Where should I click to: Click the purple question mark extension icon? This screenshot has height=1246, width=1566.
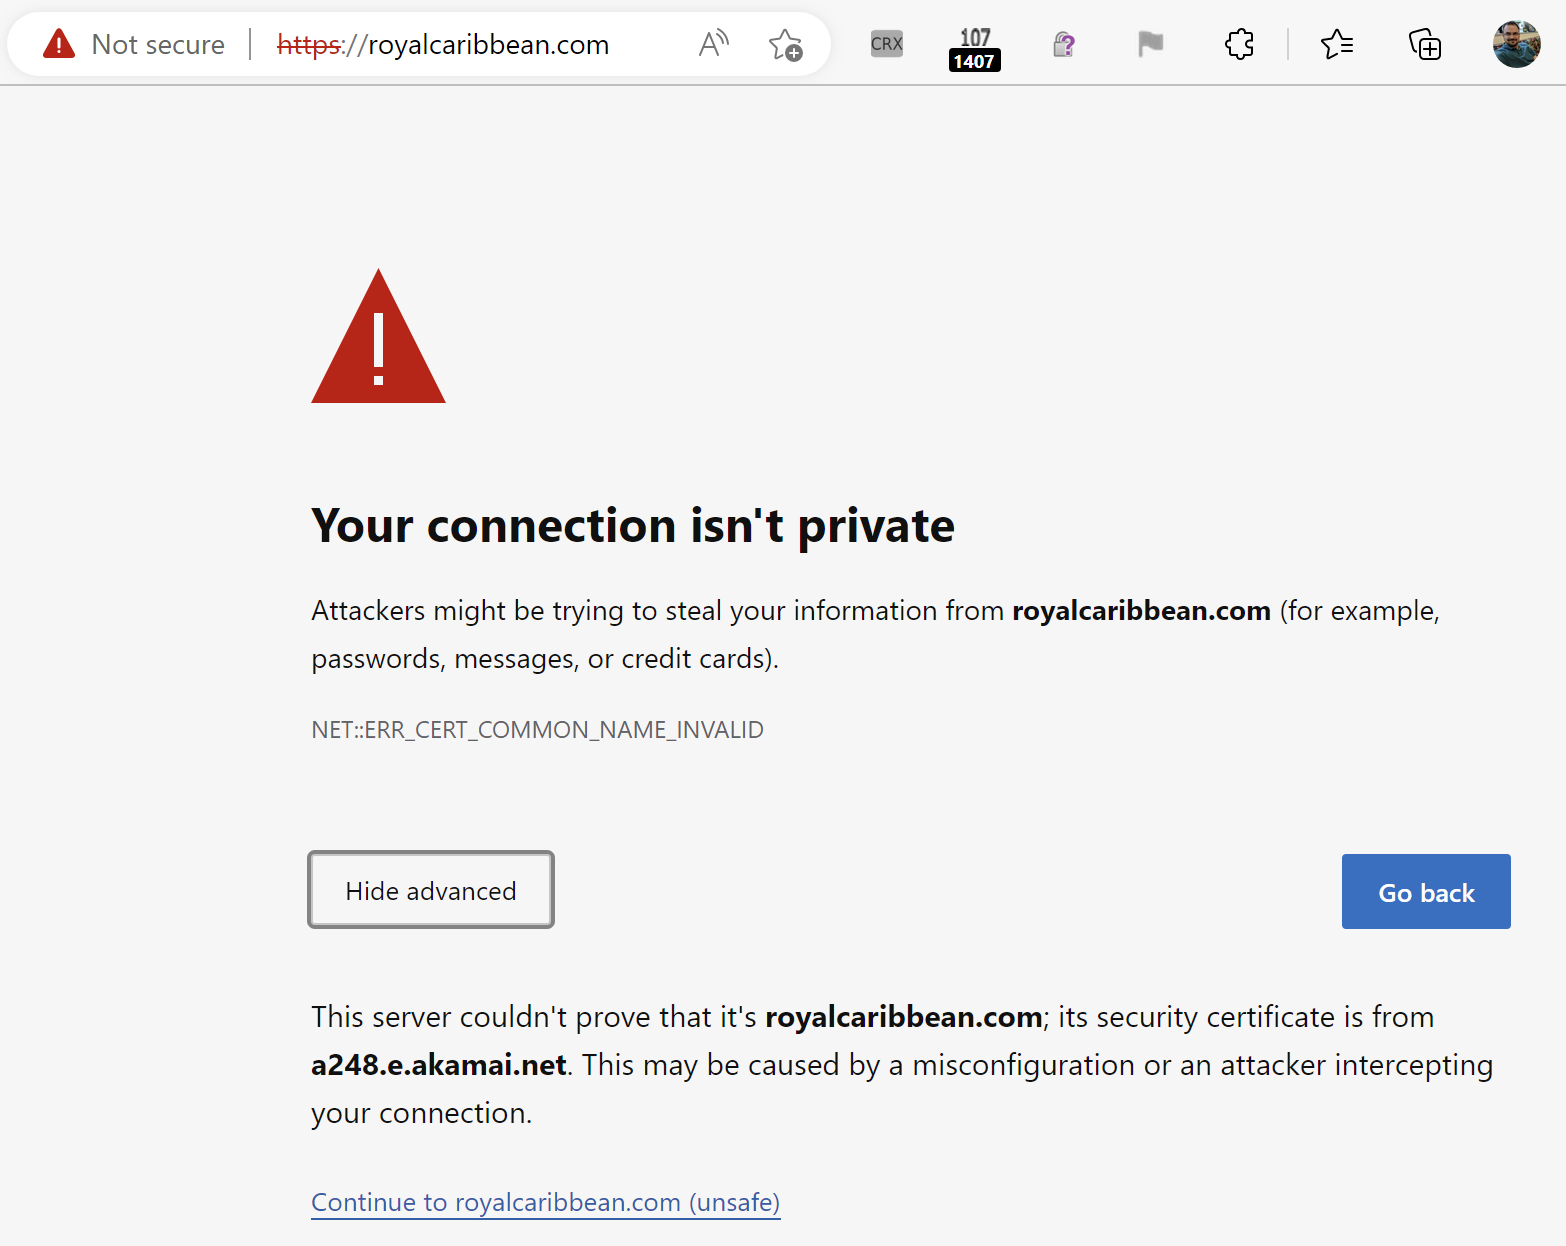point(1063,44)
